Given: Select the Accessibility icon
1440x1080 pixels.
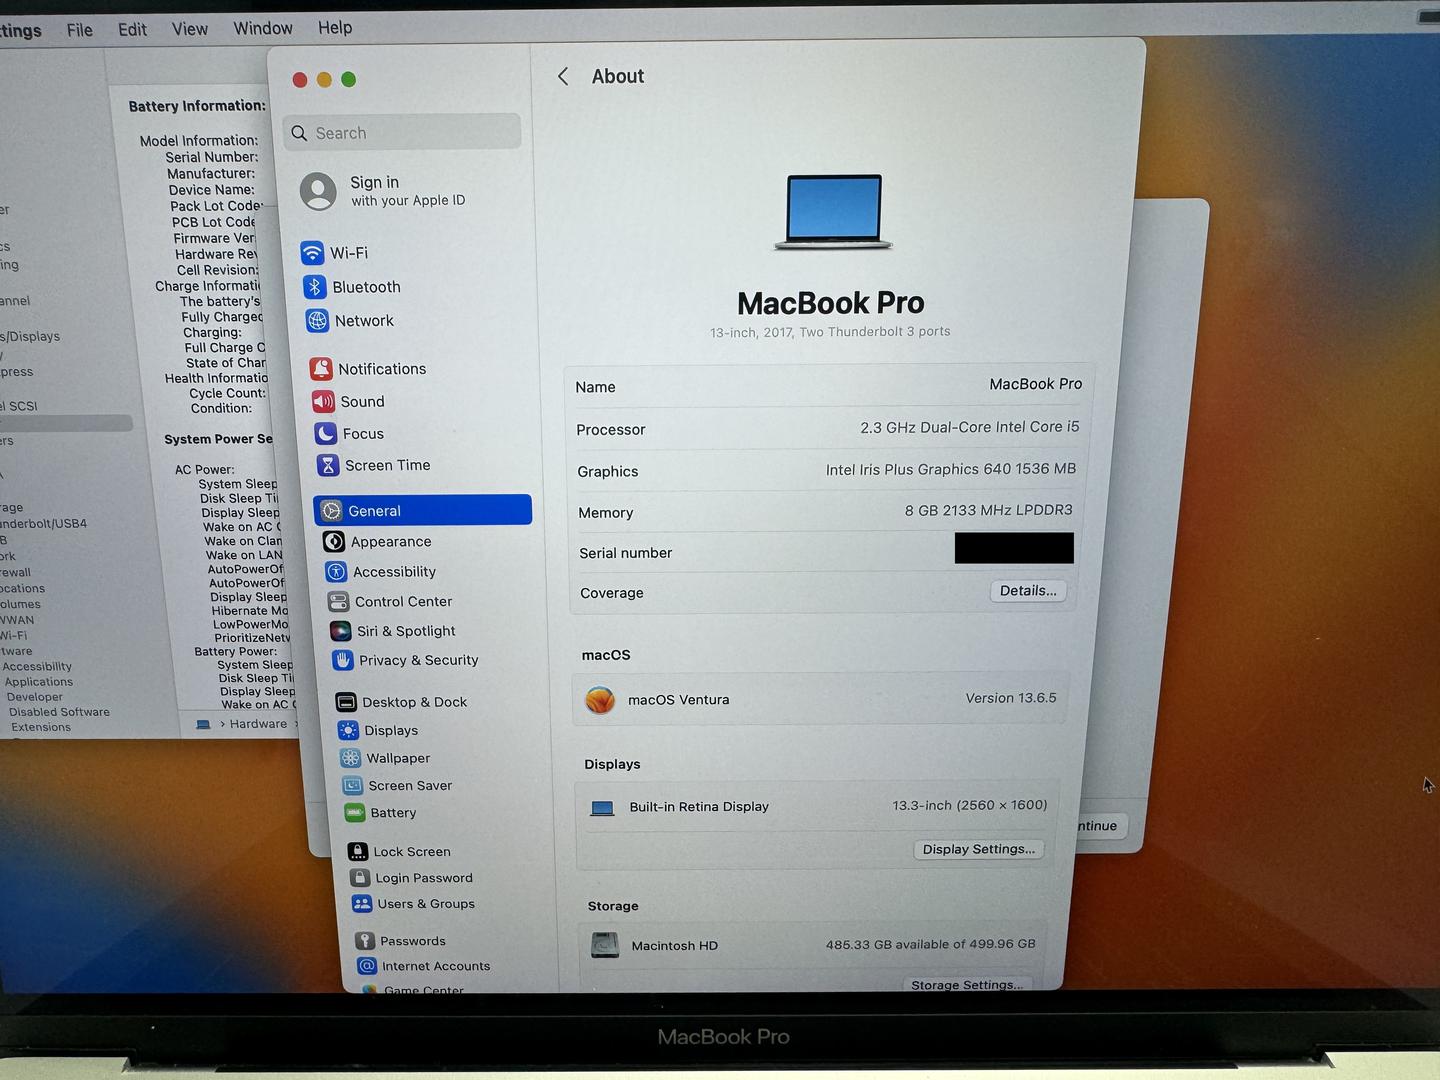Looking at the screenshot, I should [336, 572].
